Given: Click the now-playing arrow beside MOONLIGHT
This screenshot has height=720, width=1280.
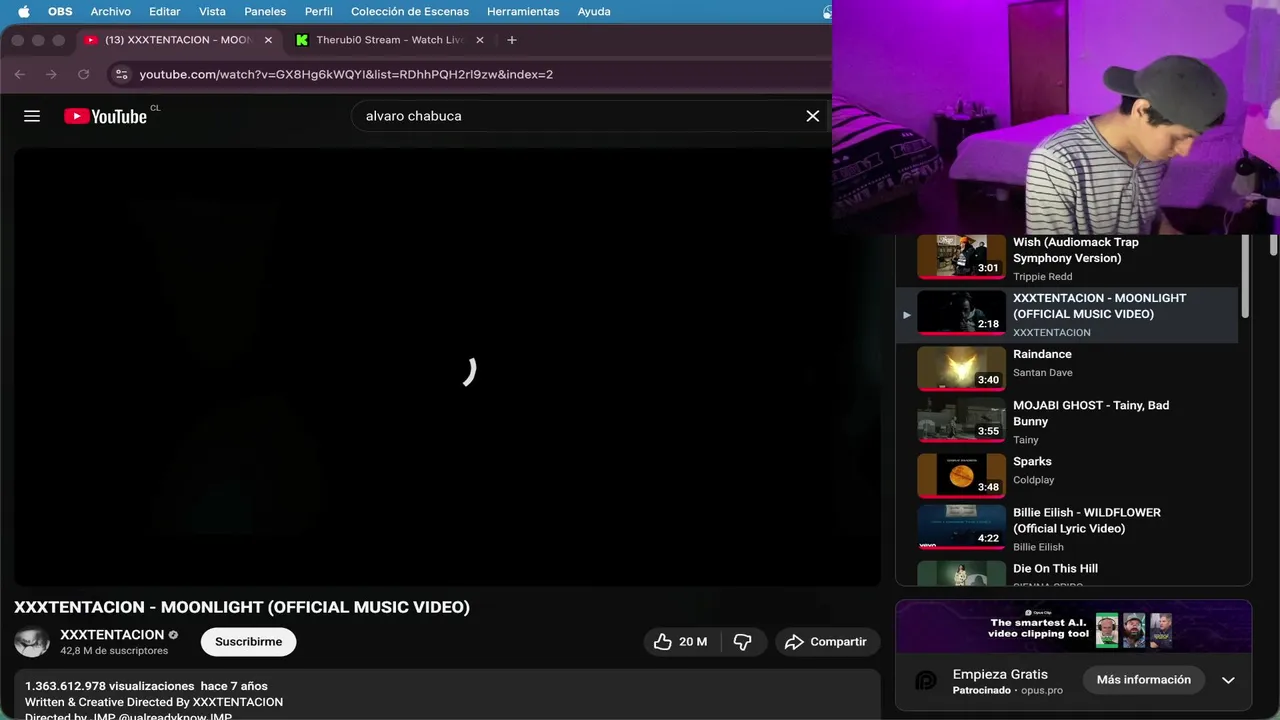Looking at the screenshot, I should click(907, 314).
